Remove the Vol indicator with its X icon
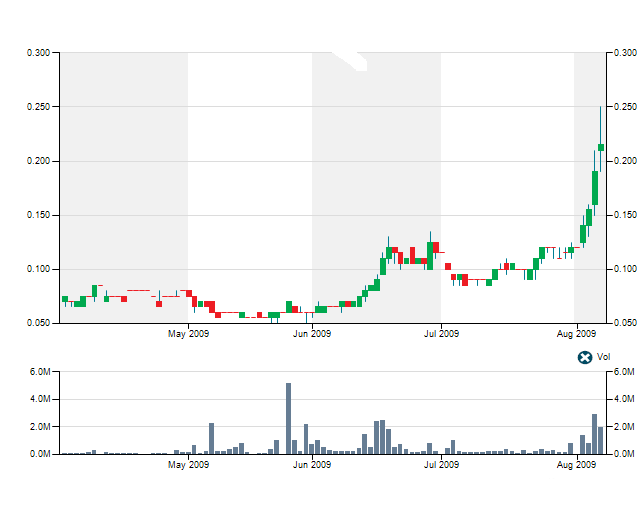640x514 pixels. tap(584, 357)
